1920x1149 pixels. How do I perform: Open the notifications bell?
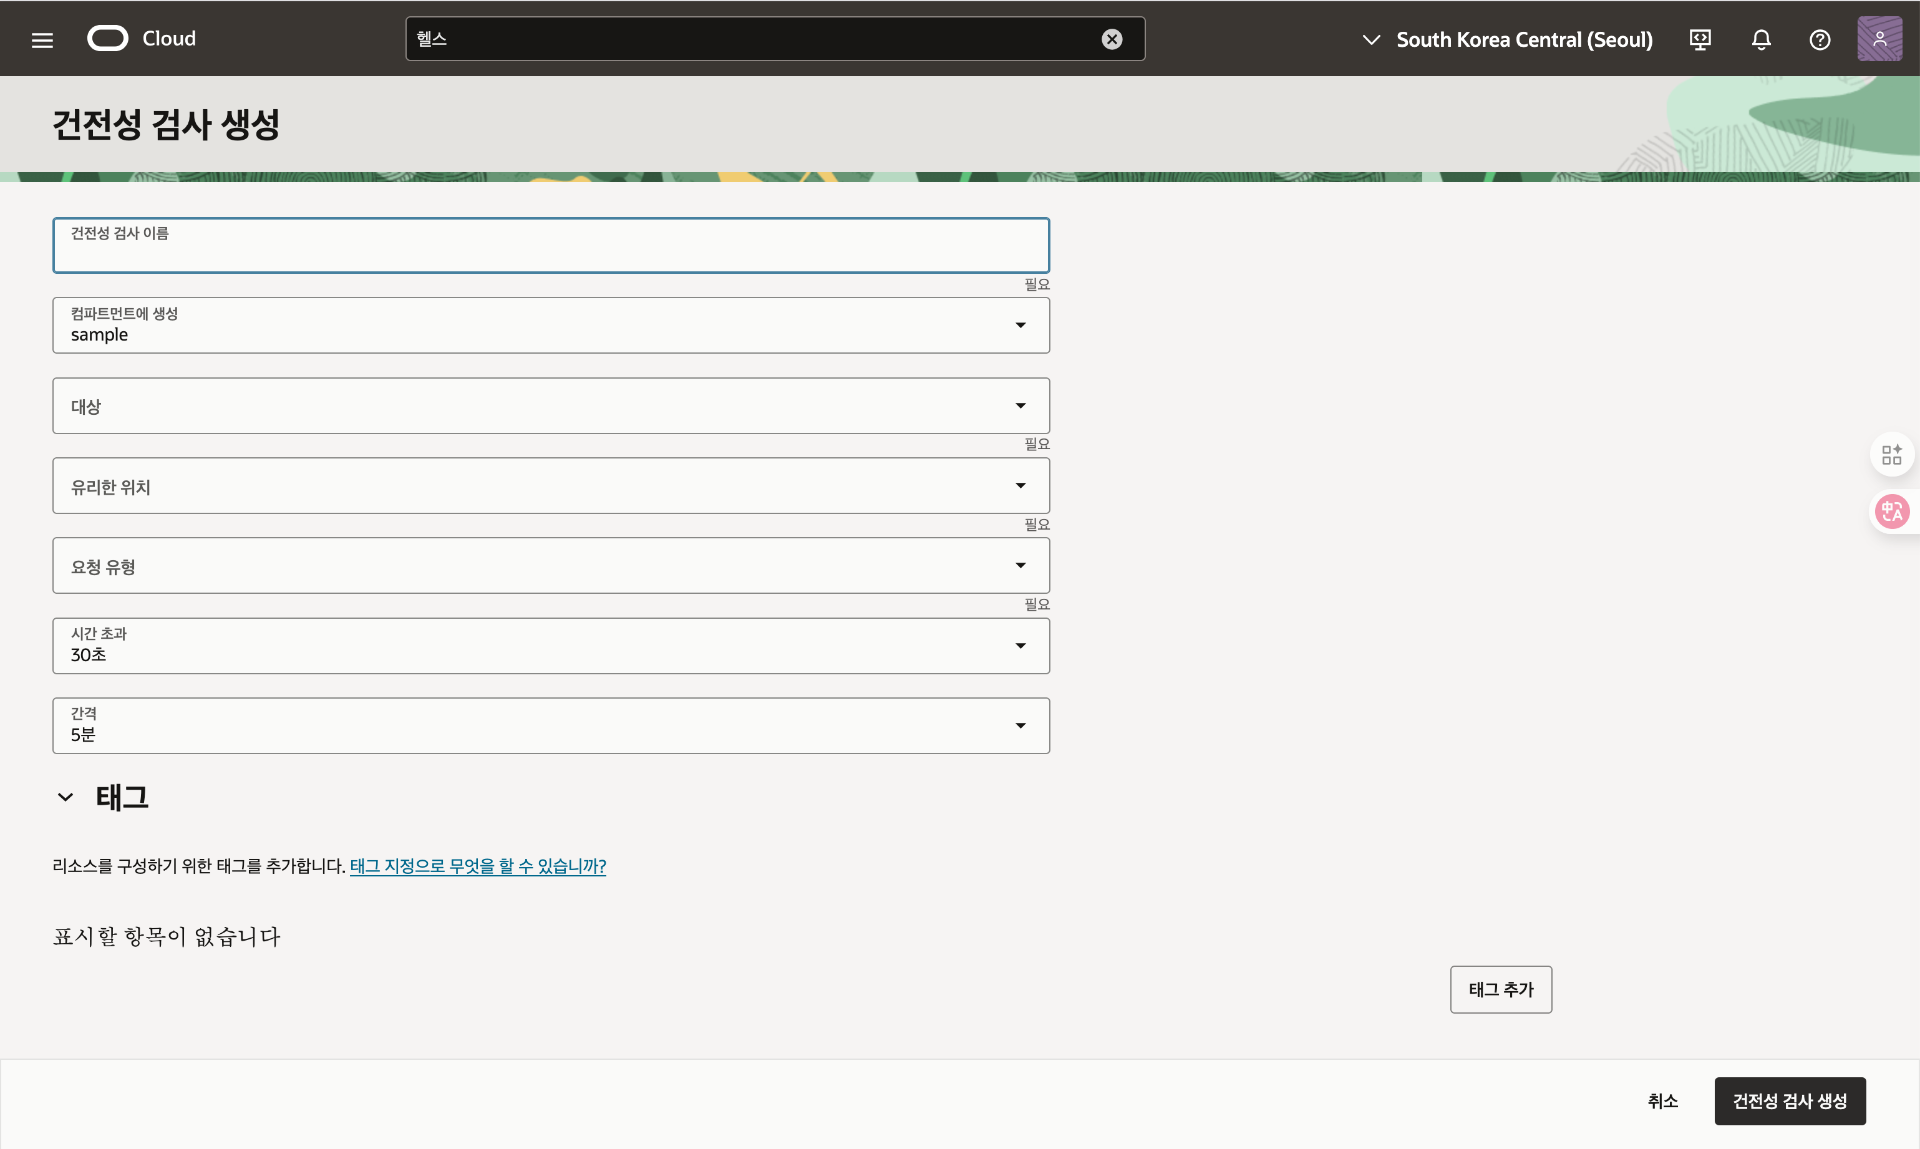(x=1761, y=40)
